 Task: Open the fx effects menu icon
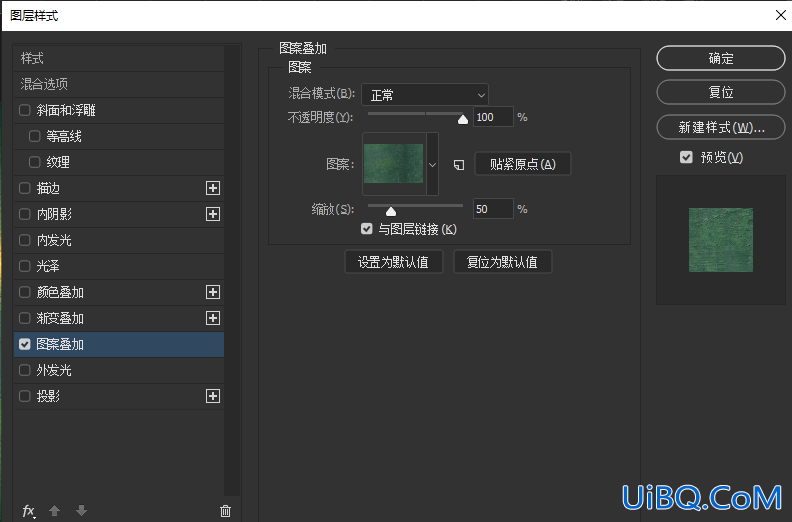[x=29, y=511]
